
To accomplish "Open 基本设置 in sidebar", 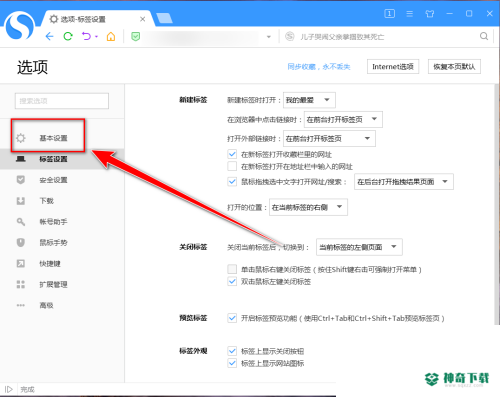I will pyautogui.click(x=62, y=138).
